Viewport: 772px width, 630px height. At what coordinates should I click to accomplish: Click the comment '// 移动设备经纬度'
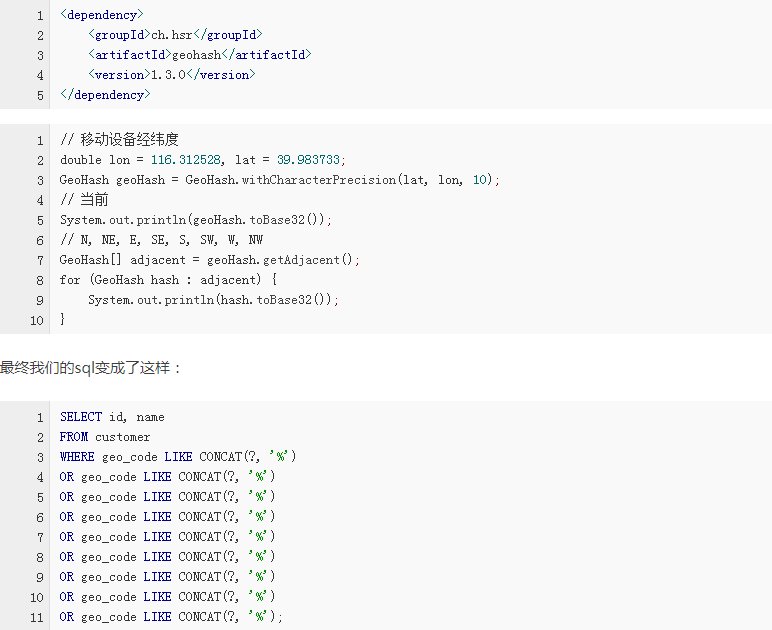tap(119, 140)
